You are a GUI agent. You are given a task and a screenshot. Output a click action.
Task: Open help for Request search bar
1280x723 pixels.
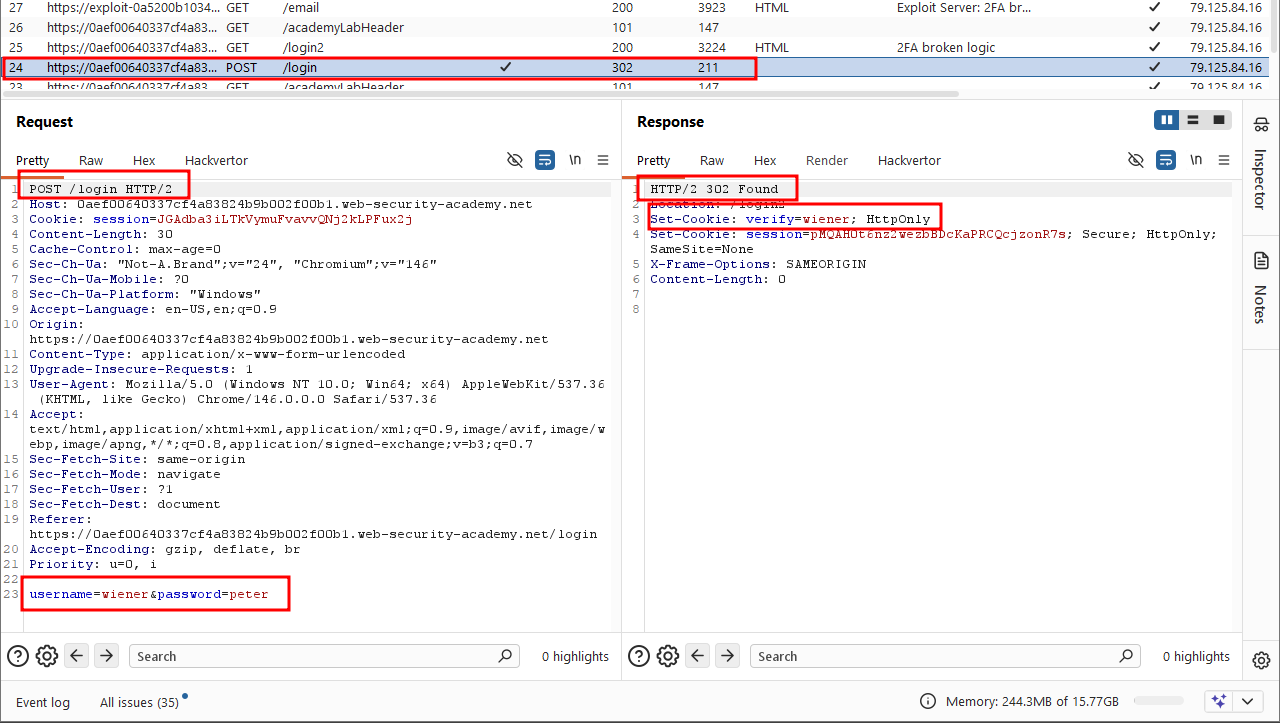coord(18,656)
